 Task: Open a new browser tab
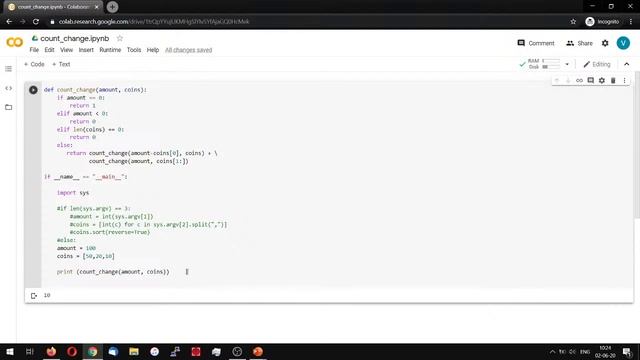tap(112, 7)
